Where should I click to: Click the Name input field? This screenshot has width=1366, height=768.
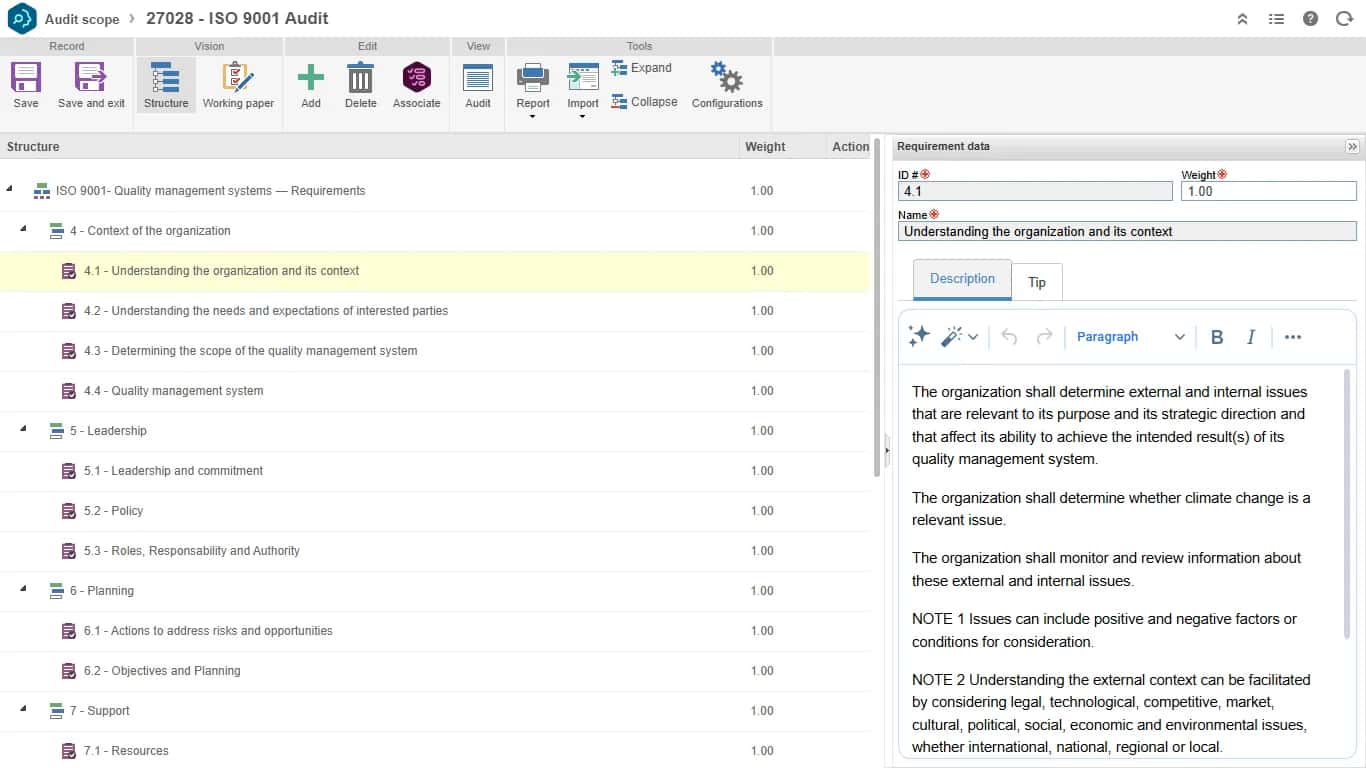1127,231
